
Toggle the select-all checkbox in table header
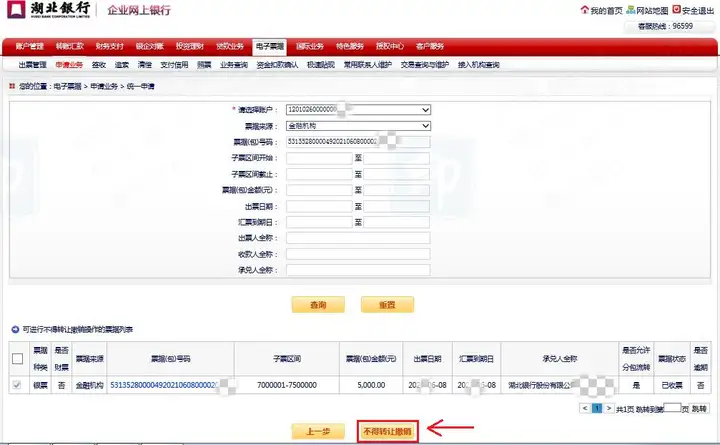click(17, 359)
